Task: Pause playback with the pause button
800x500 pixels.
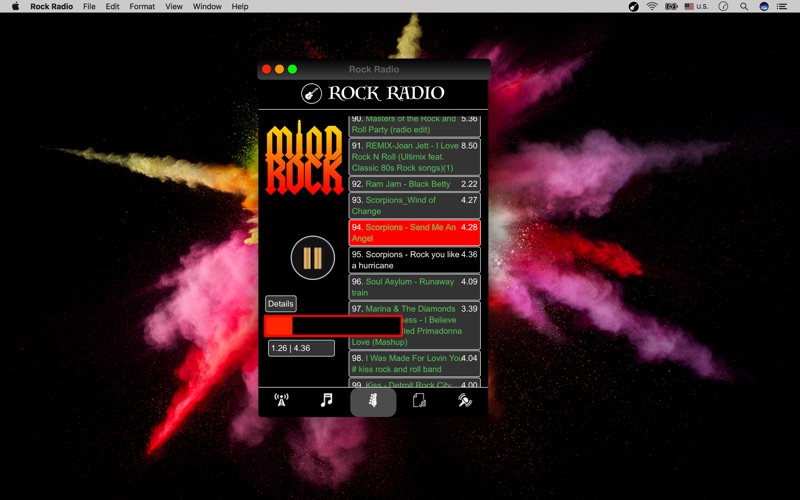Action: 313,258
